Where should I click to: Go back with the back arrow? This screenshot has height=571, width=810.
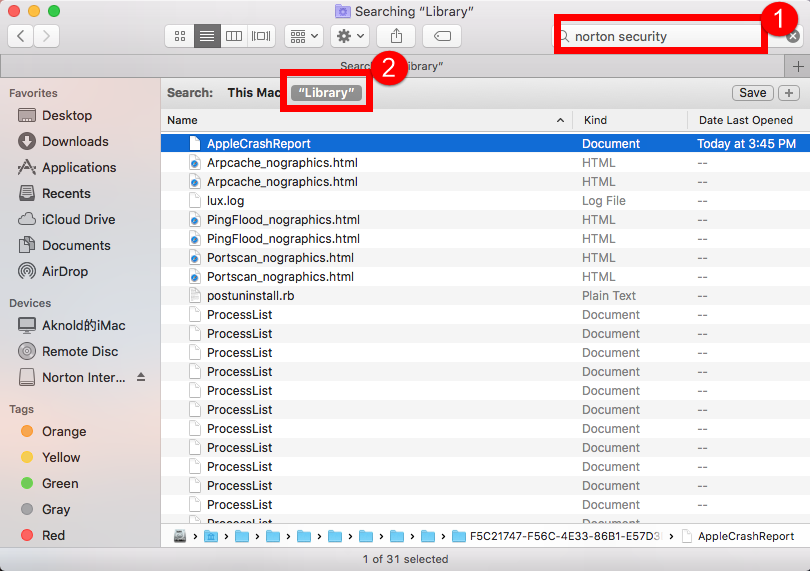(x=21, y=36)
